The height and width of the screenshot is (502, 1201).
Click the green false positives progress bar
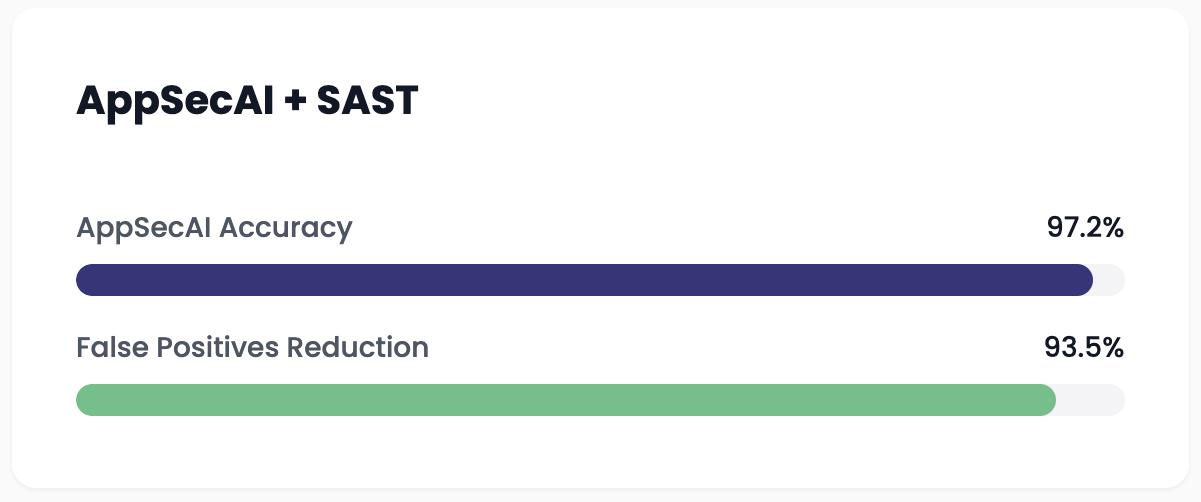tap(566, 399)
